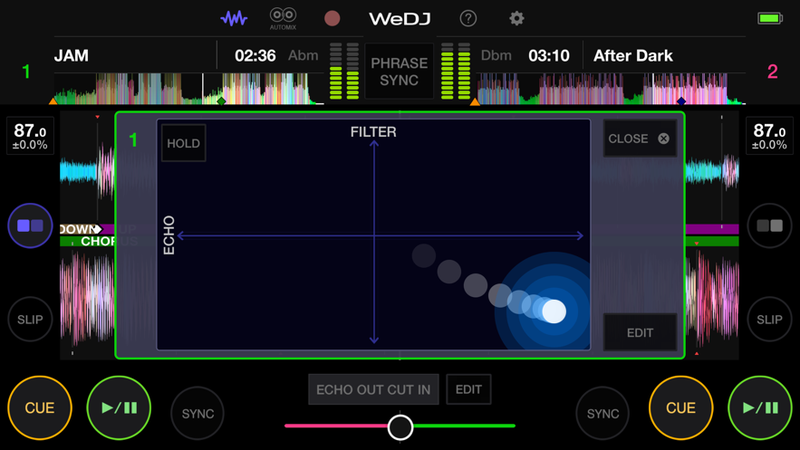The height and width of the screenshot is (450, 800).
Task: Hit the CUE button on deck 2
Action: [x=681, y=408]
